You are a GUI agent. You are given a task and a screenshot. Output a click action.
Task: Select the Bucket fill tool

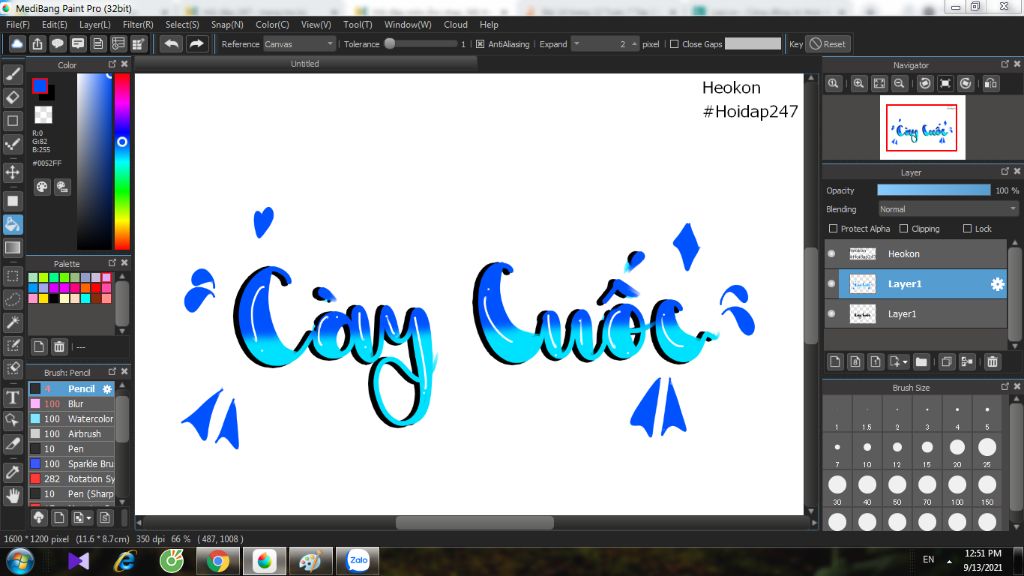[x=12, y=225]
